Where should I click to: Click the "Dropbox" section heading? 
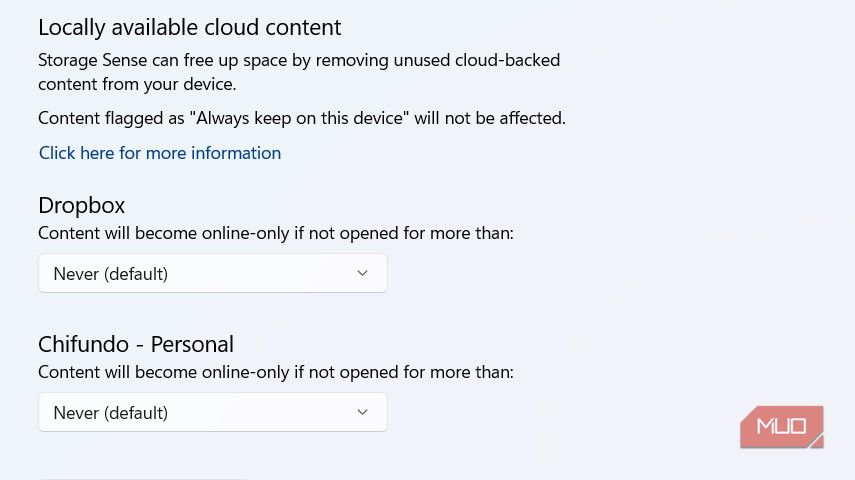[x=82, y=205]
